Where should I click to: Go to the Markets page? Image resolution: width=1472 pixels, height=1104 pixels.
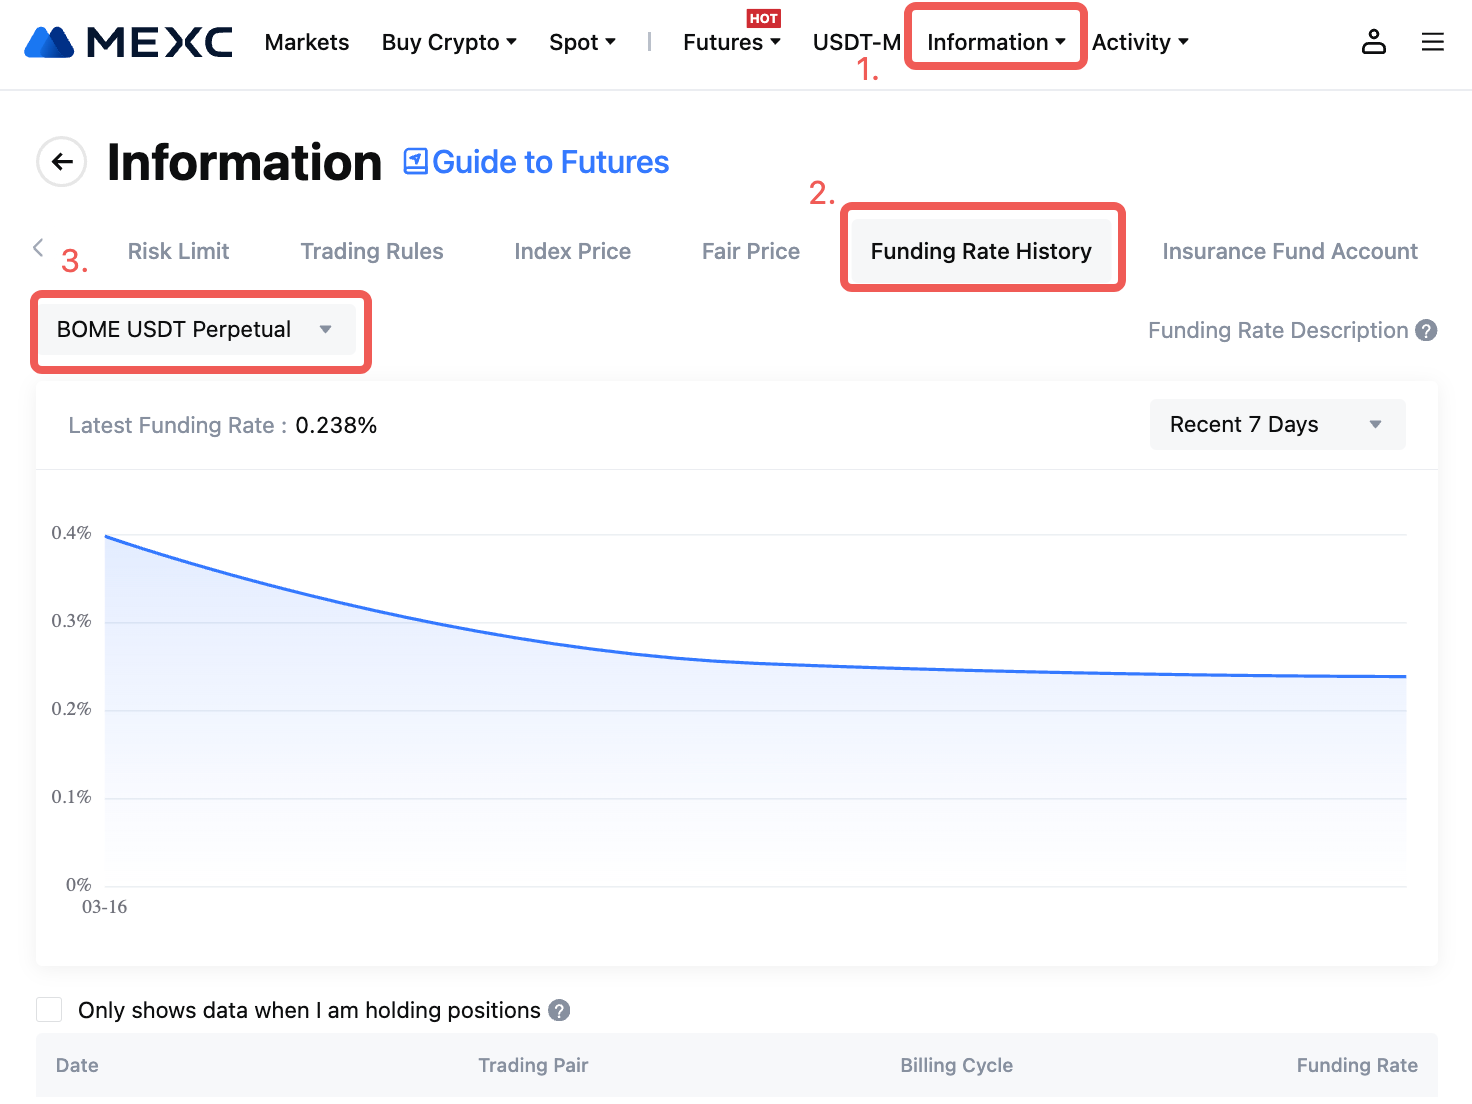[307, 42]
